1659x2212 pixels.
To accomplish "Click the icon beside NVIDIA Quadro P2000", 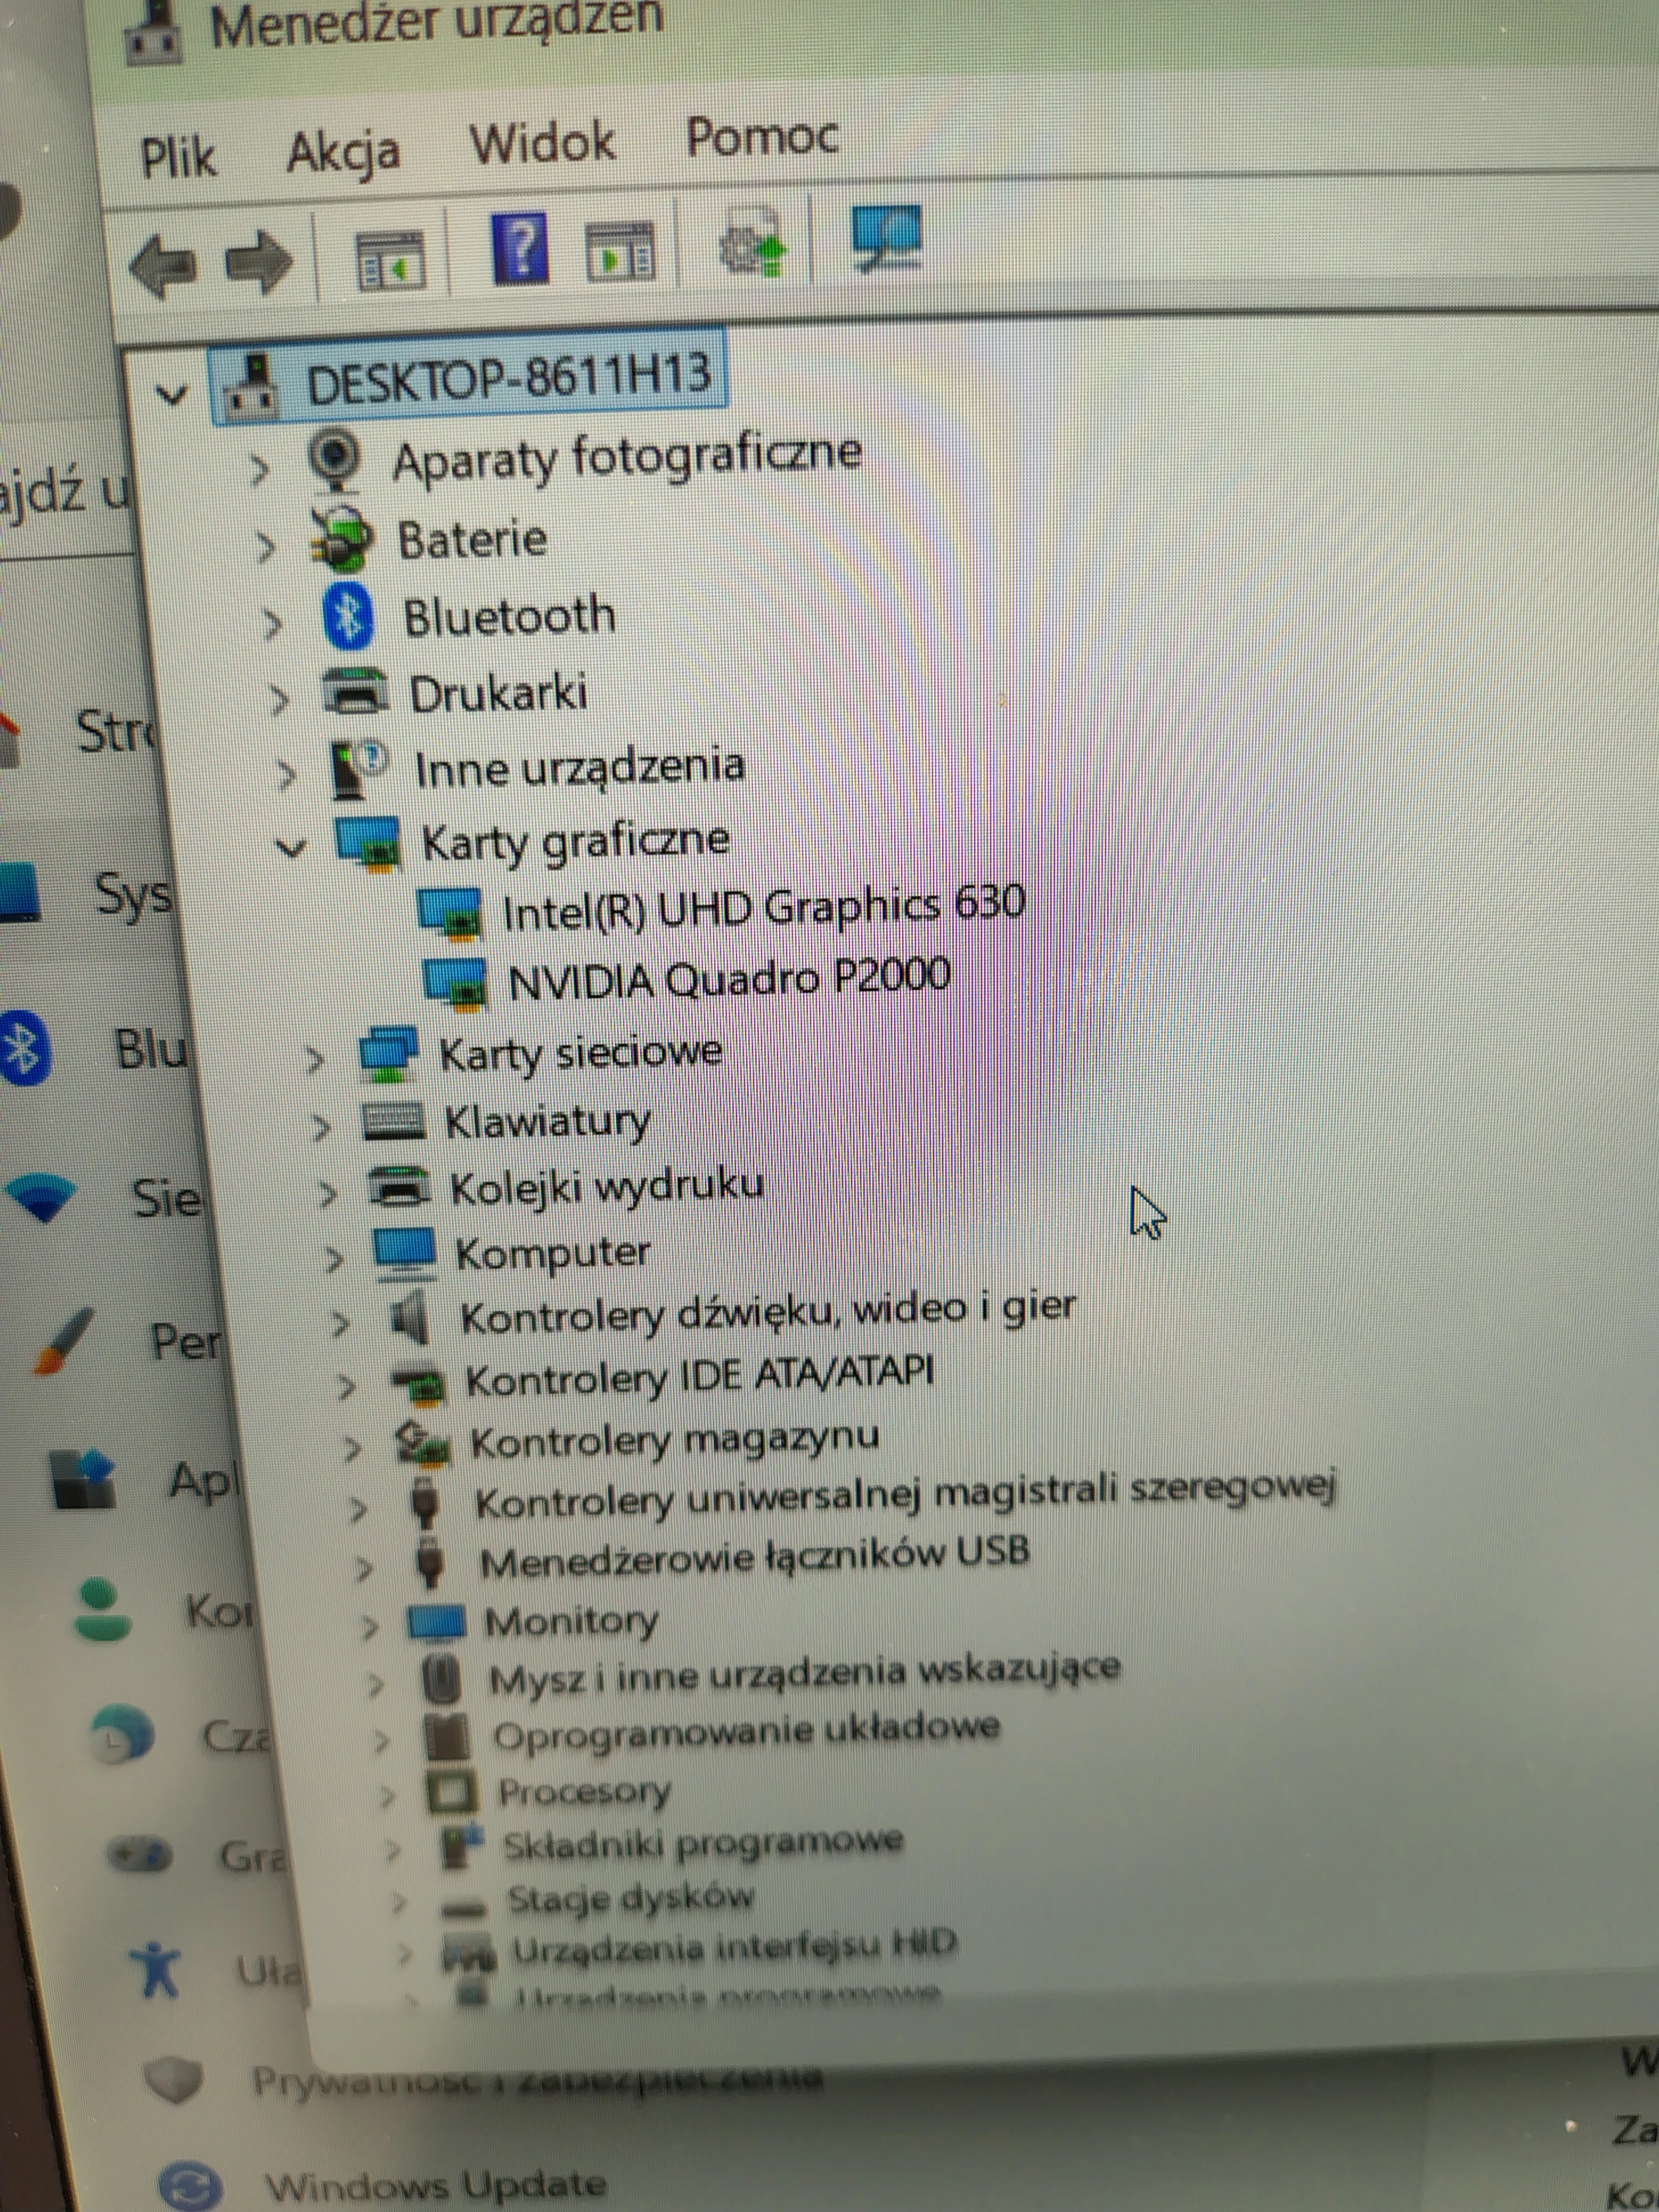I will click(456, 982).
